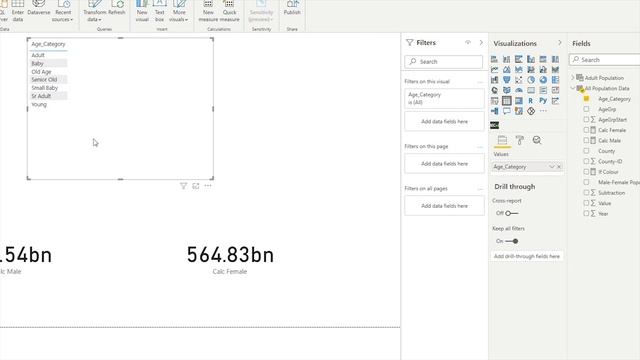Select the Q&A visual icon
Screen dimensions: 640x360
coord(507,111)
